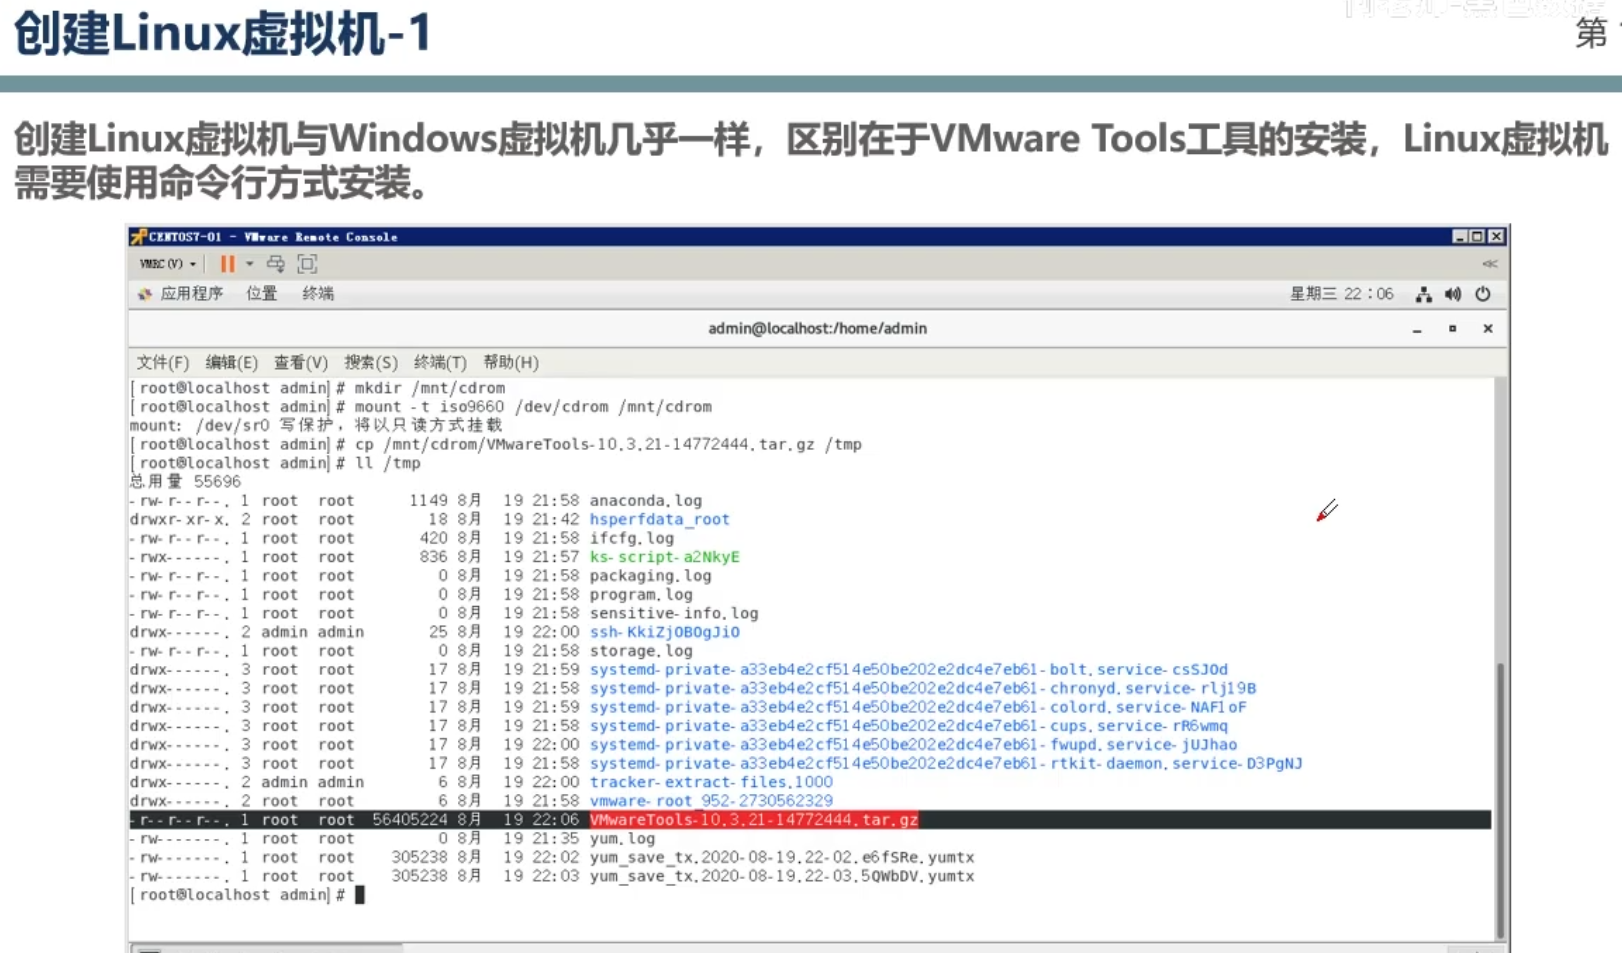Open the 位置 places menu
1622x953 pixels.
[262, 294]
